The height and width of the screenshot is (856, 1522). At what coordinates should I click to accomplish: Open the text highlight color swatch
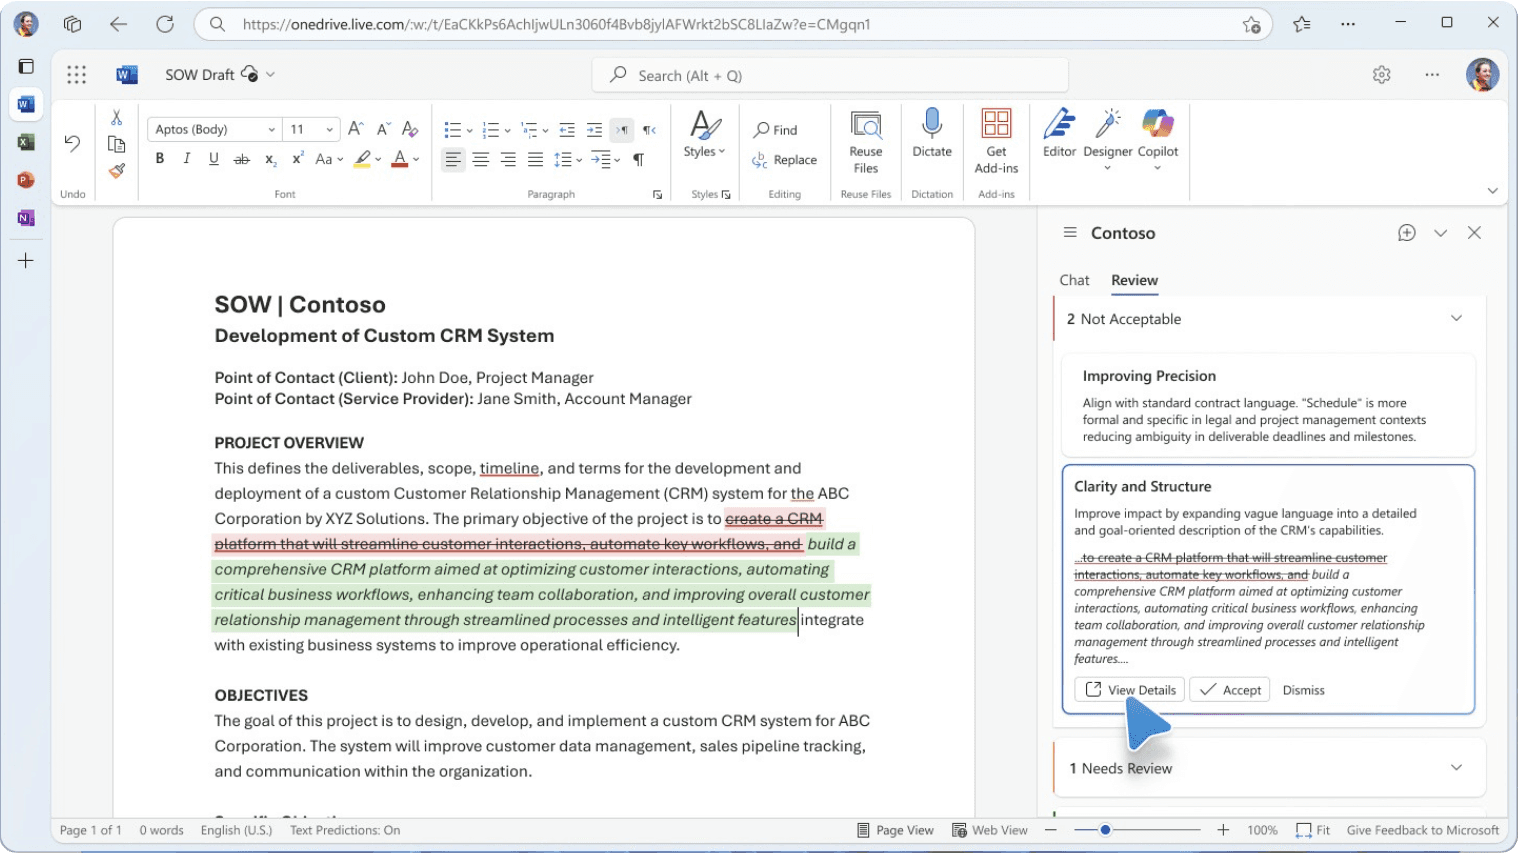(x=363, y=159)
